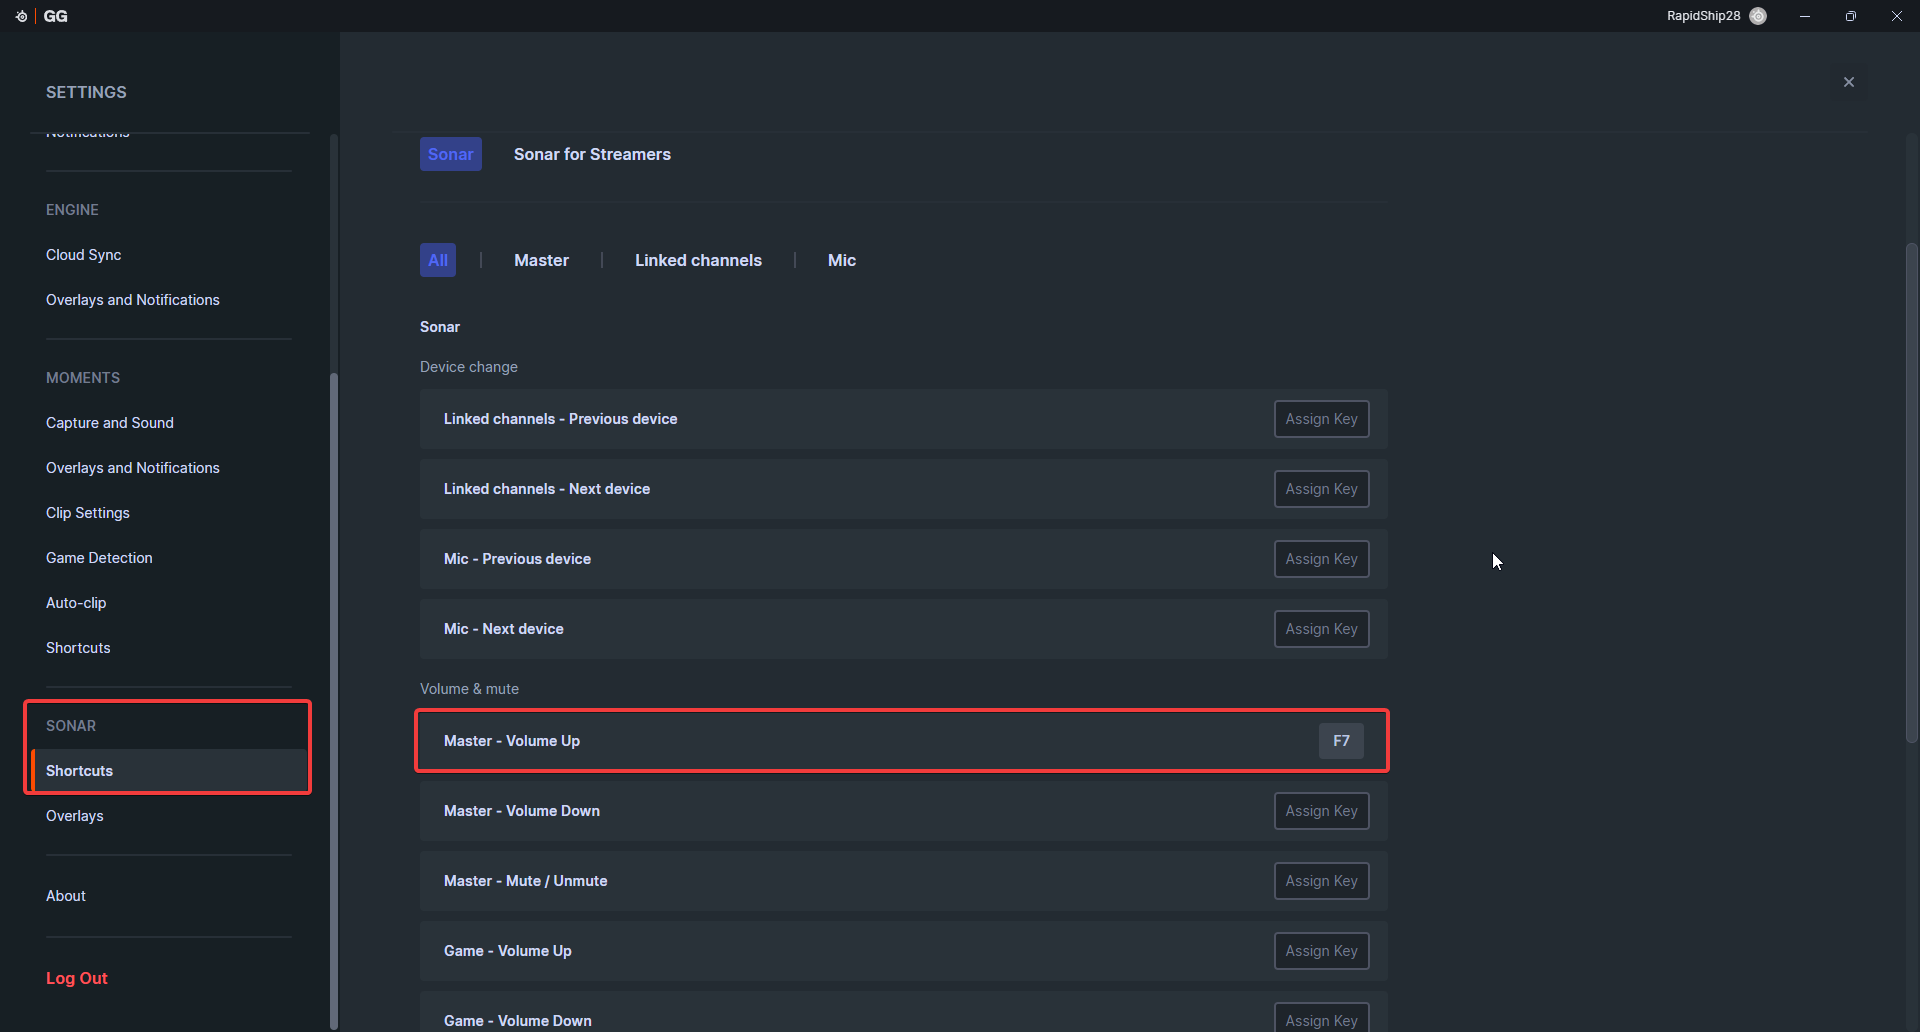Viewport: 1920px width, 1032px height.
Task: Open Cloud Sync settings
Action: 84,255
